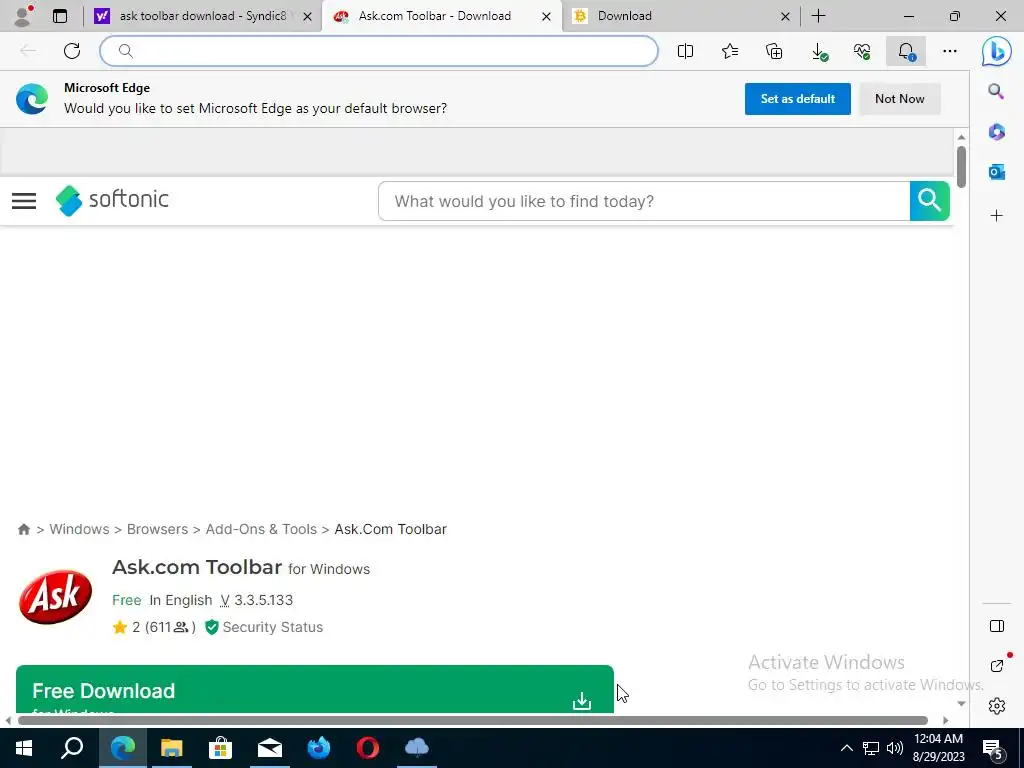
Task: Open the Windows breadcrumb link
Action: (79, 529)
